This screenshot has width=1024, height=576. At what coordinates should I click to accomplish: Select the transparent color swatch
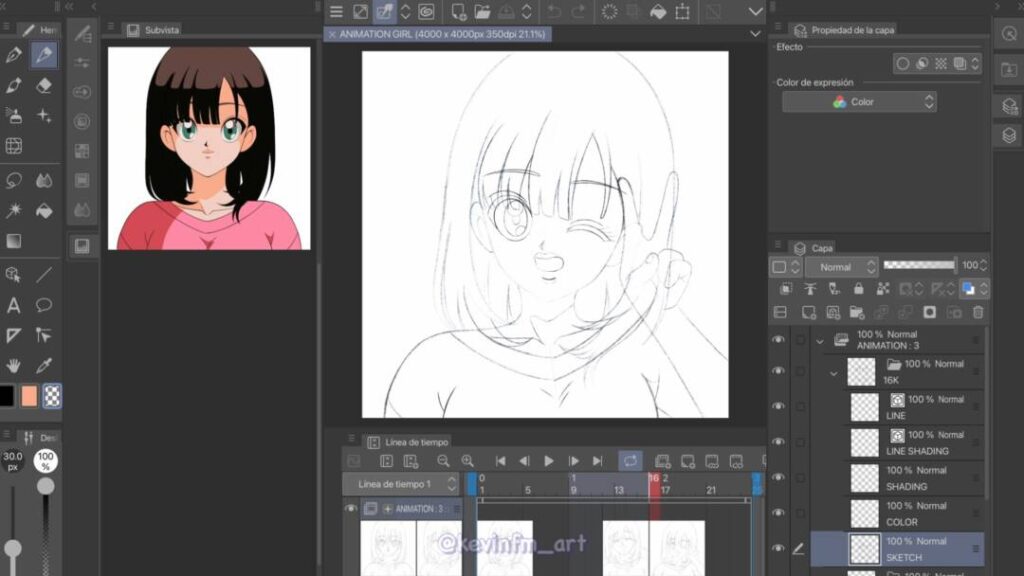(52, 396)
